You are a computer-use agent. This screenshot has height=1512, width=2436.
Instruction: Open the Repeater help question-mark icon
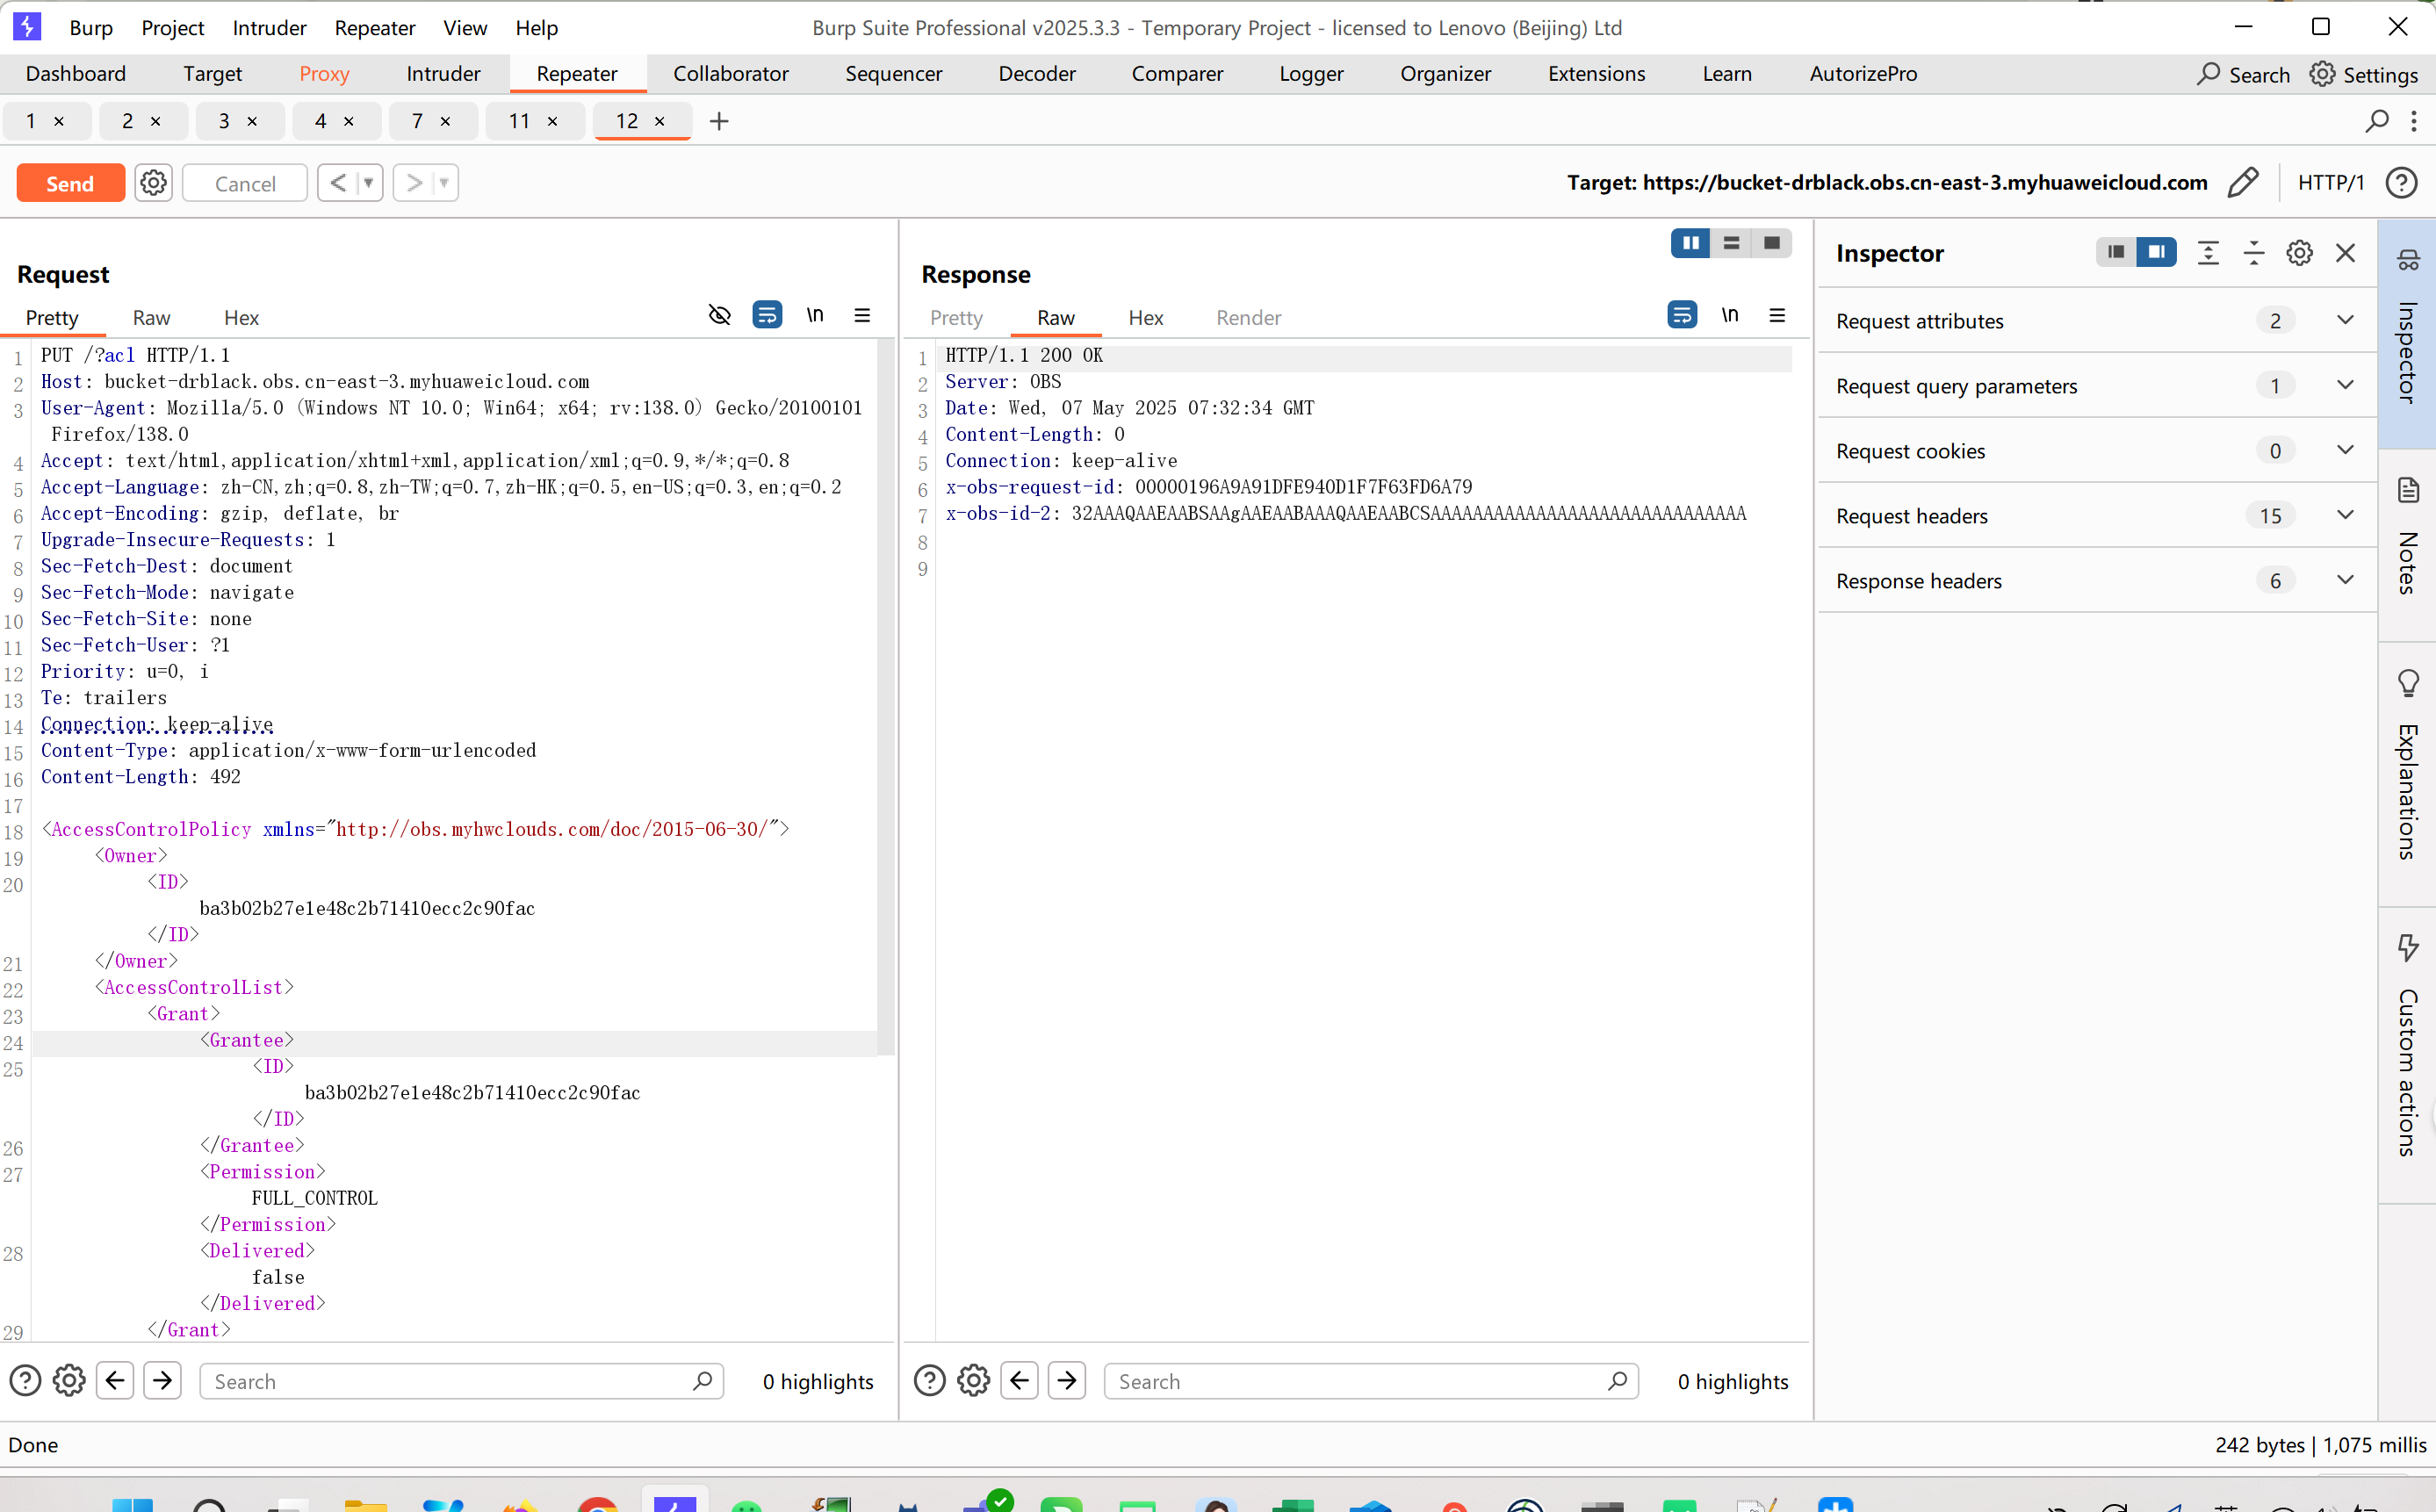click(x=2401, y=182)
